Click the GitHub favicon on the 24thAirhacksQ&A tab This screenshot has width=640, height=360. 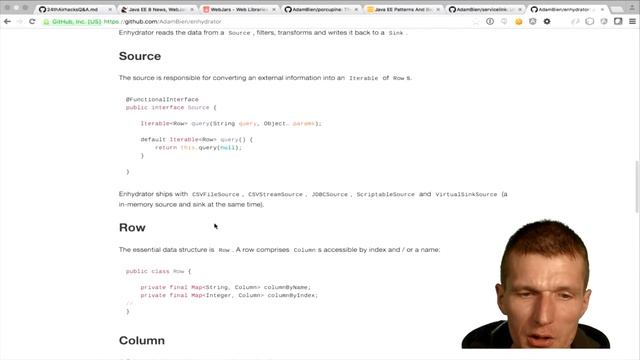(42, 9)
